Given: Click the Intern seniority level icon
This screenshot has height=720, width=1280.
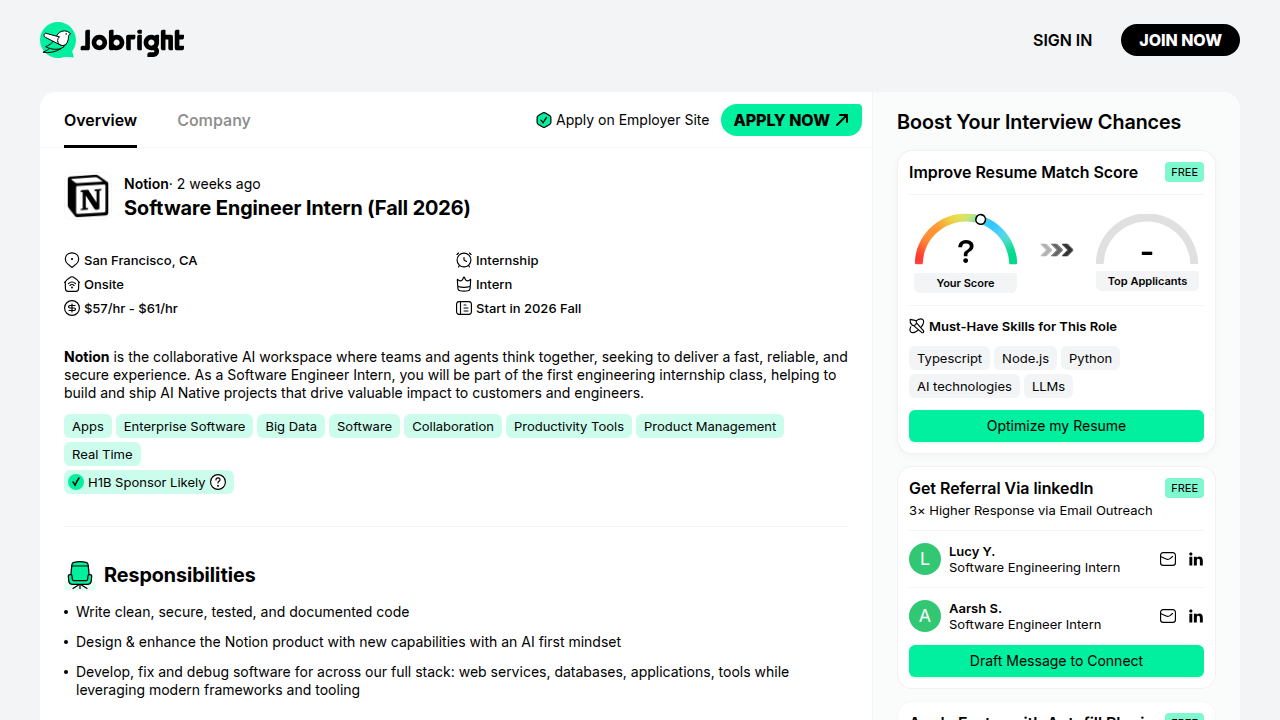Looking at the screenshot, I should (464, 284).
